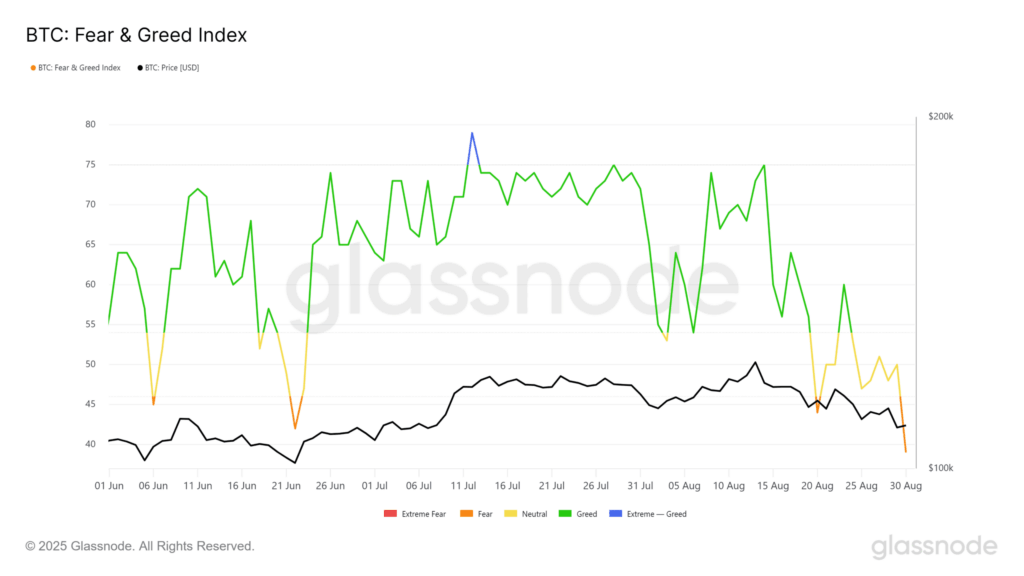This screenshot has height=576, width=1024.
Task: Toggle the BTC: Fear & Greed Index series label
Action: coord(79,68)
